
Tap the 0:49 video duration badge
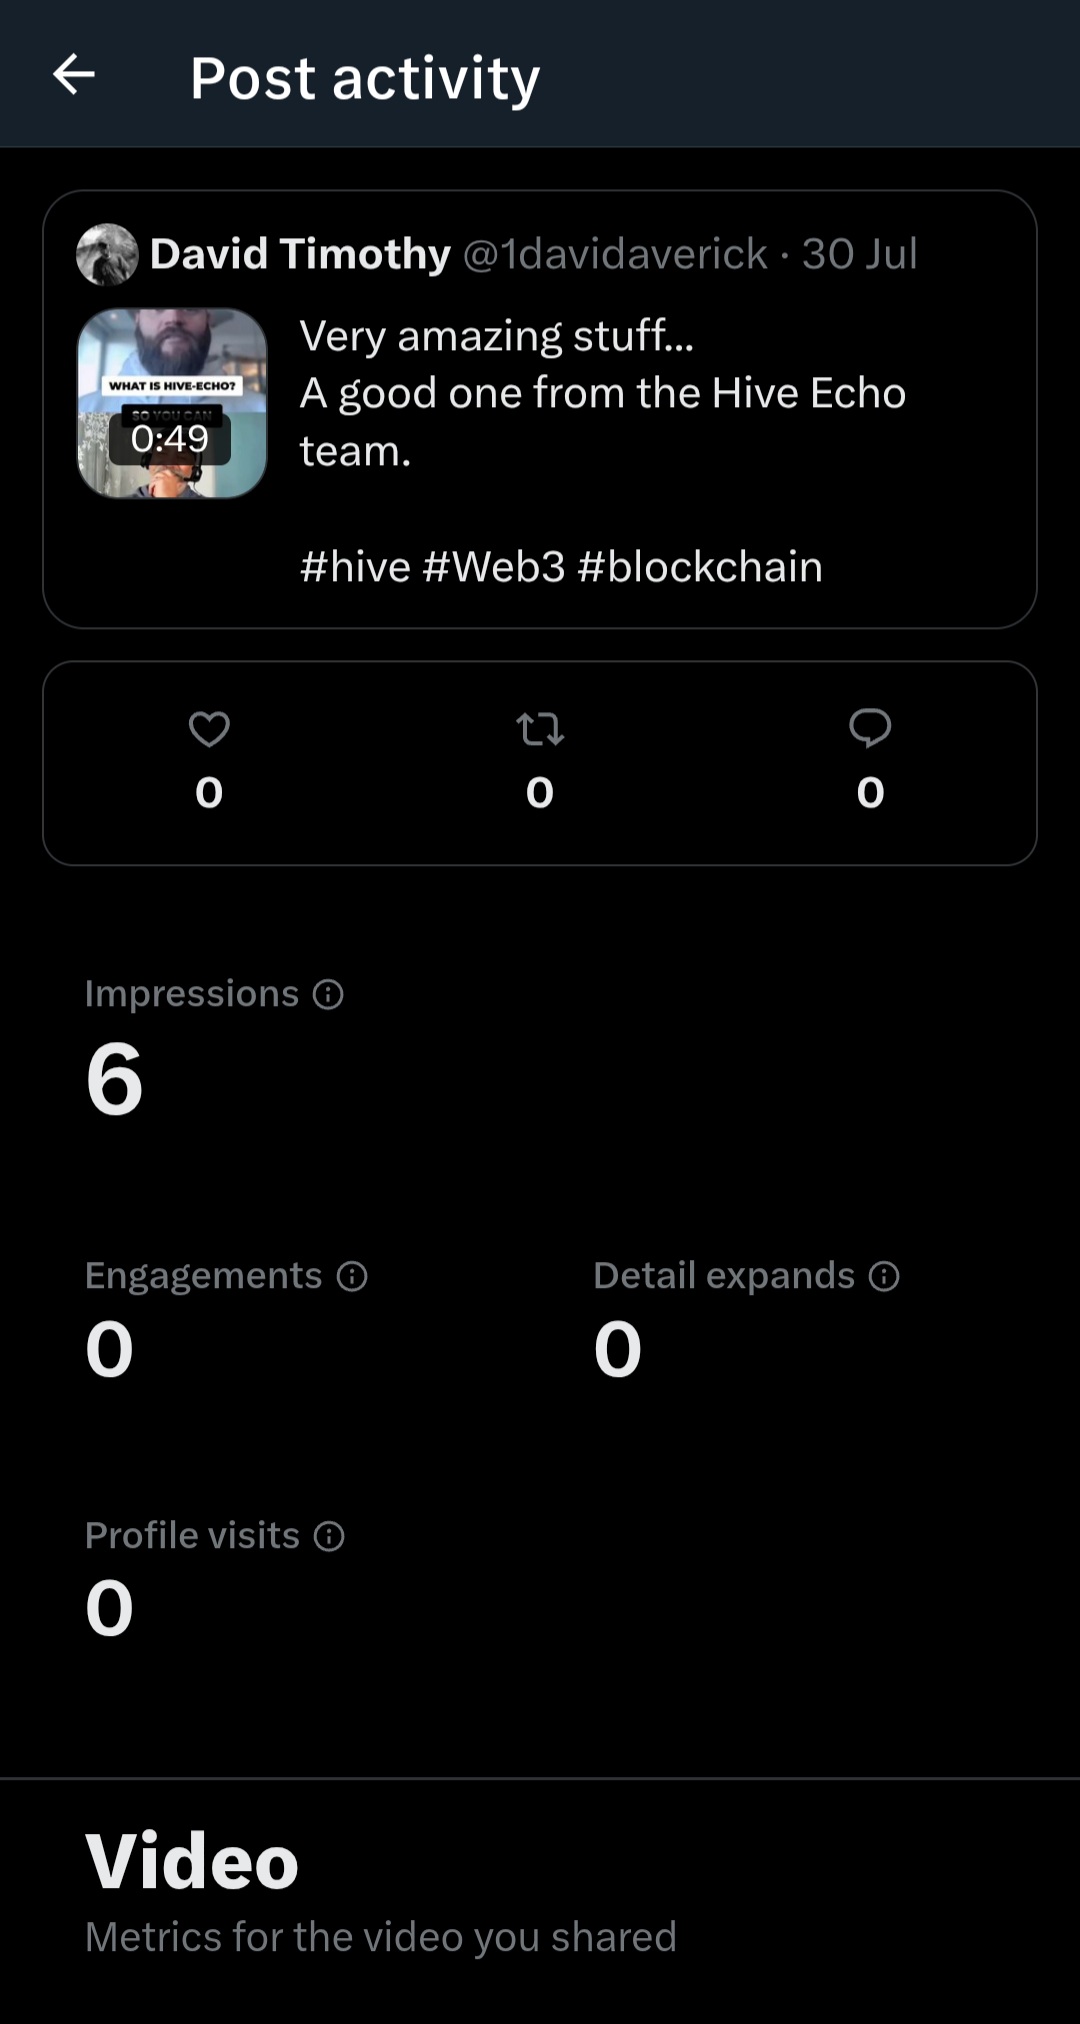point(170,438)
